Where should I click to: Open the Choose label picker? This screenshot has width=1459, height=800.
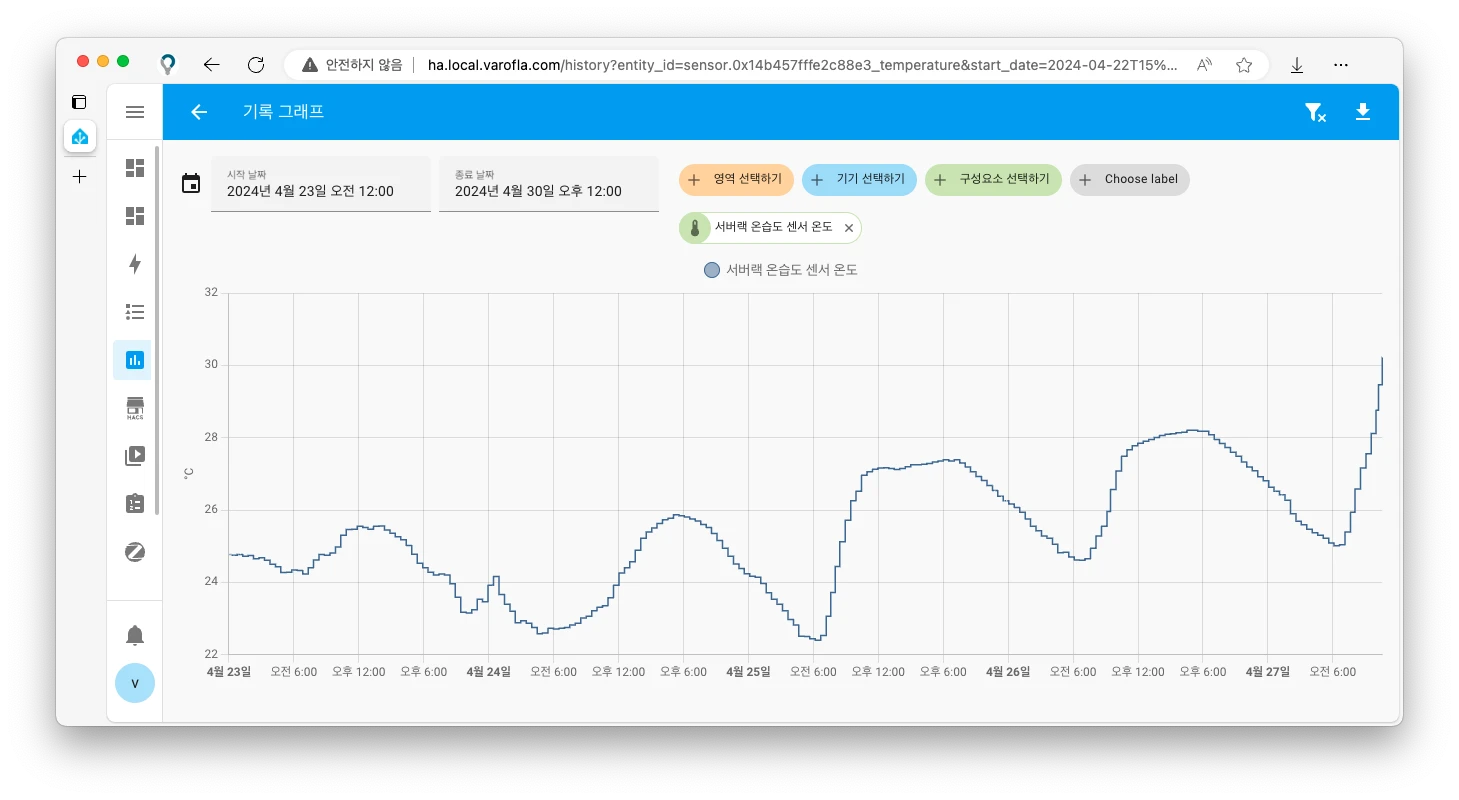pos(1129,180)
